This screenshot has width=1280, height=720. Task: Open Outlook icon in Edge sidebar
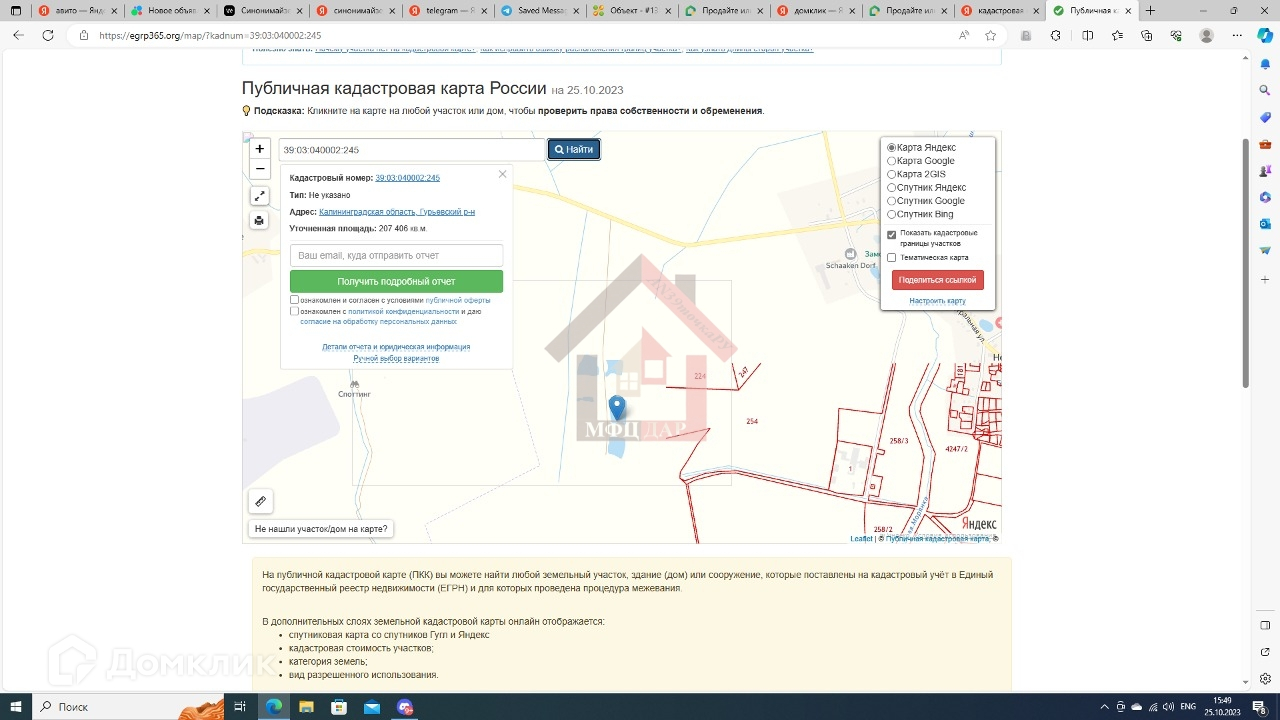coord(1265,224)
